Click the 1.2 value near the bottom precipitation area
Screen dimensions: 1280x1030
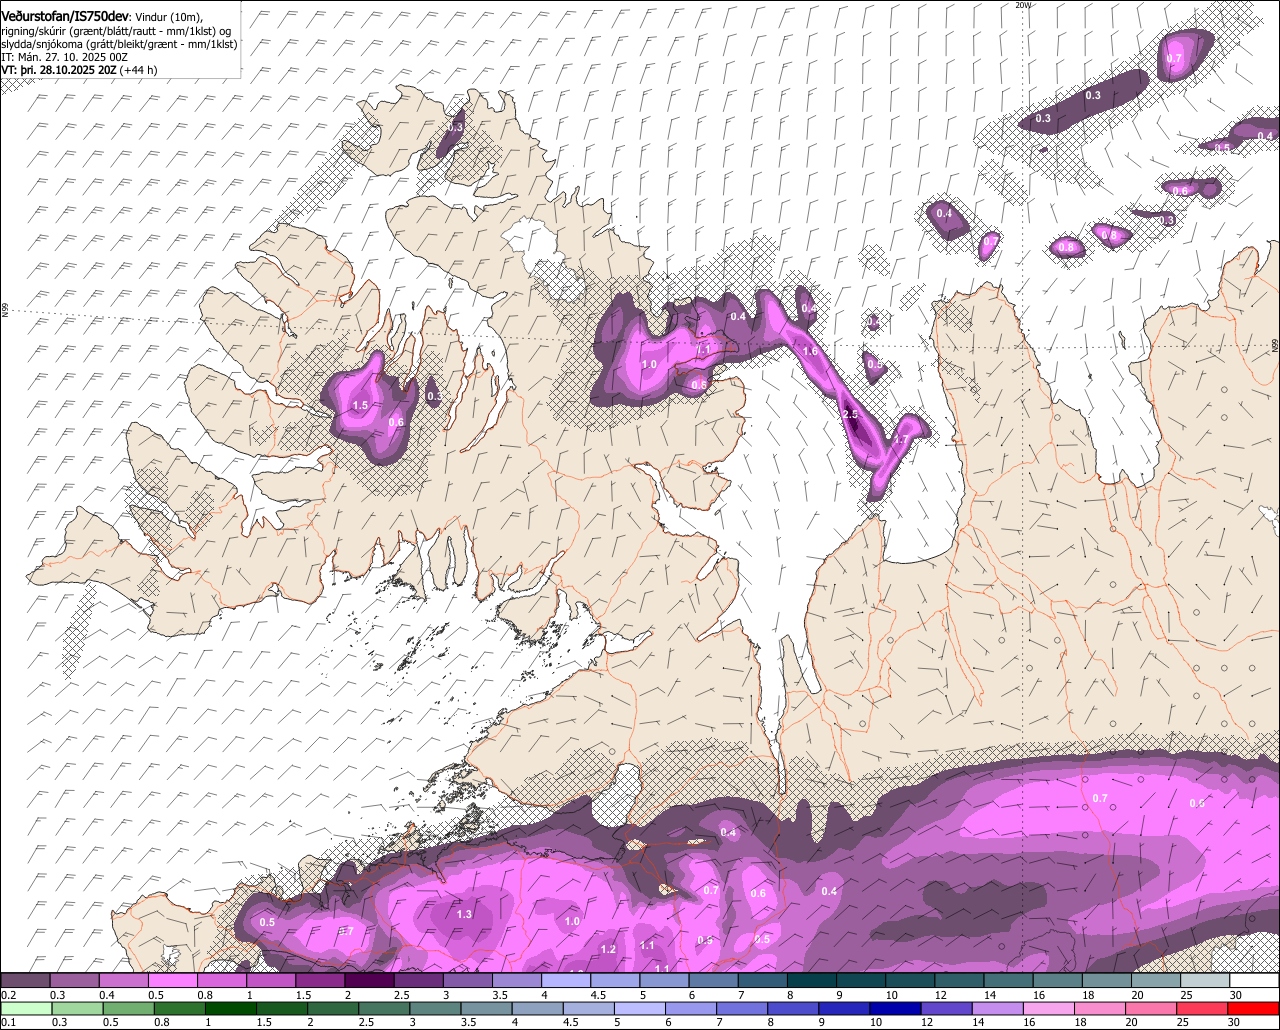608,949
